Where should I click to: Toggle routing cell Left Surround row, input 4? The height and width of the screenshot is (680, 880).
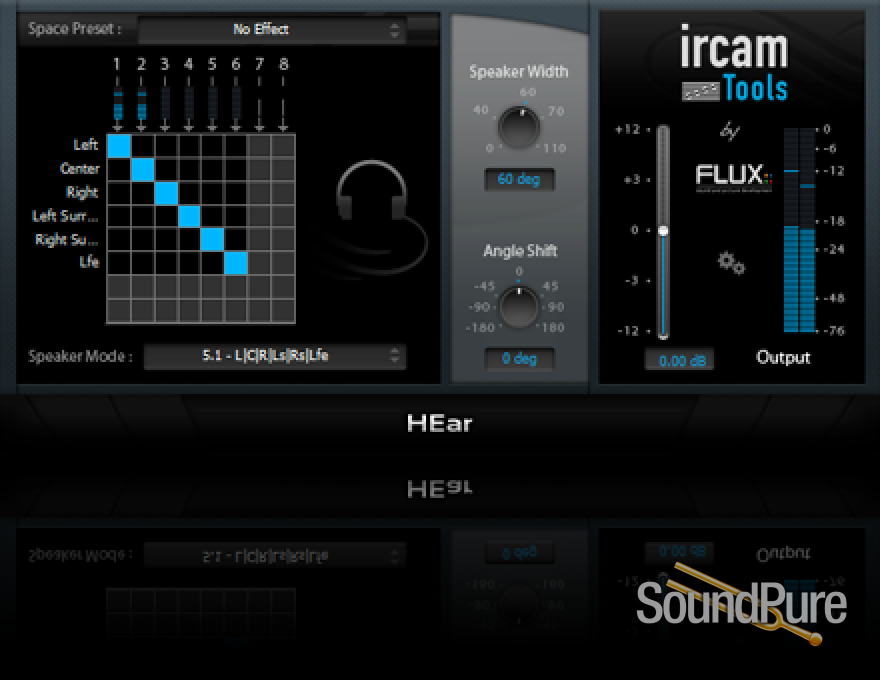pyautogui.click(x=189, y=216)
